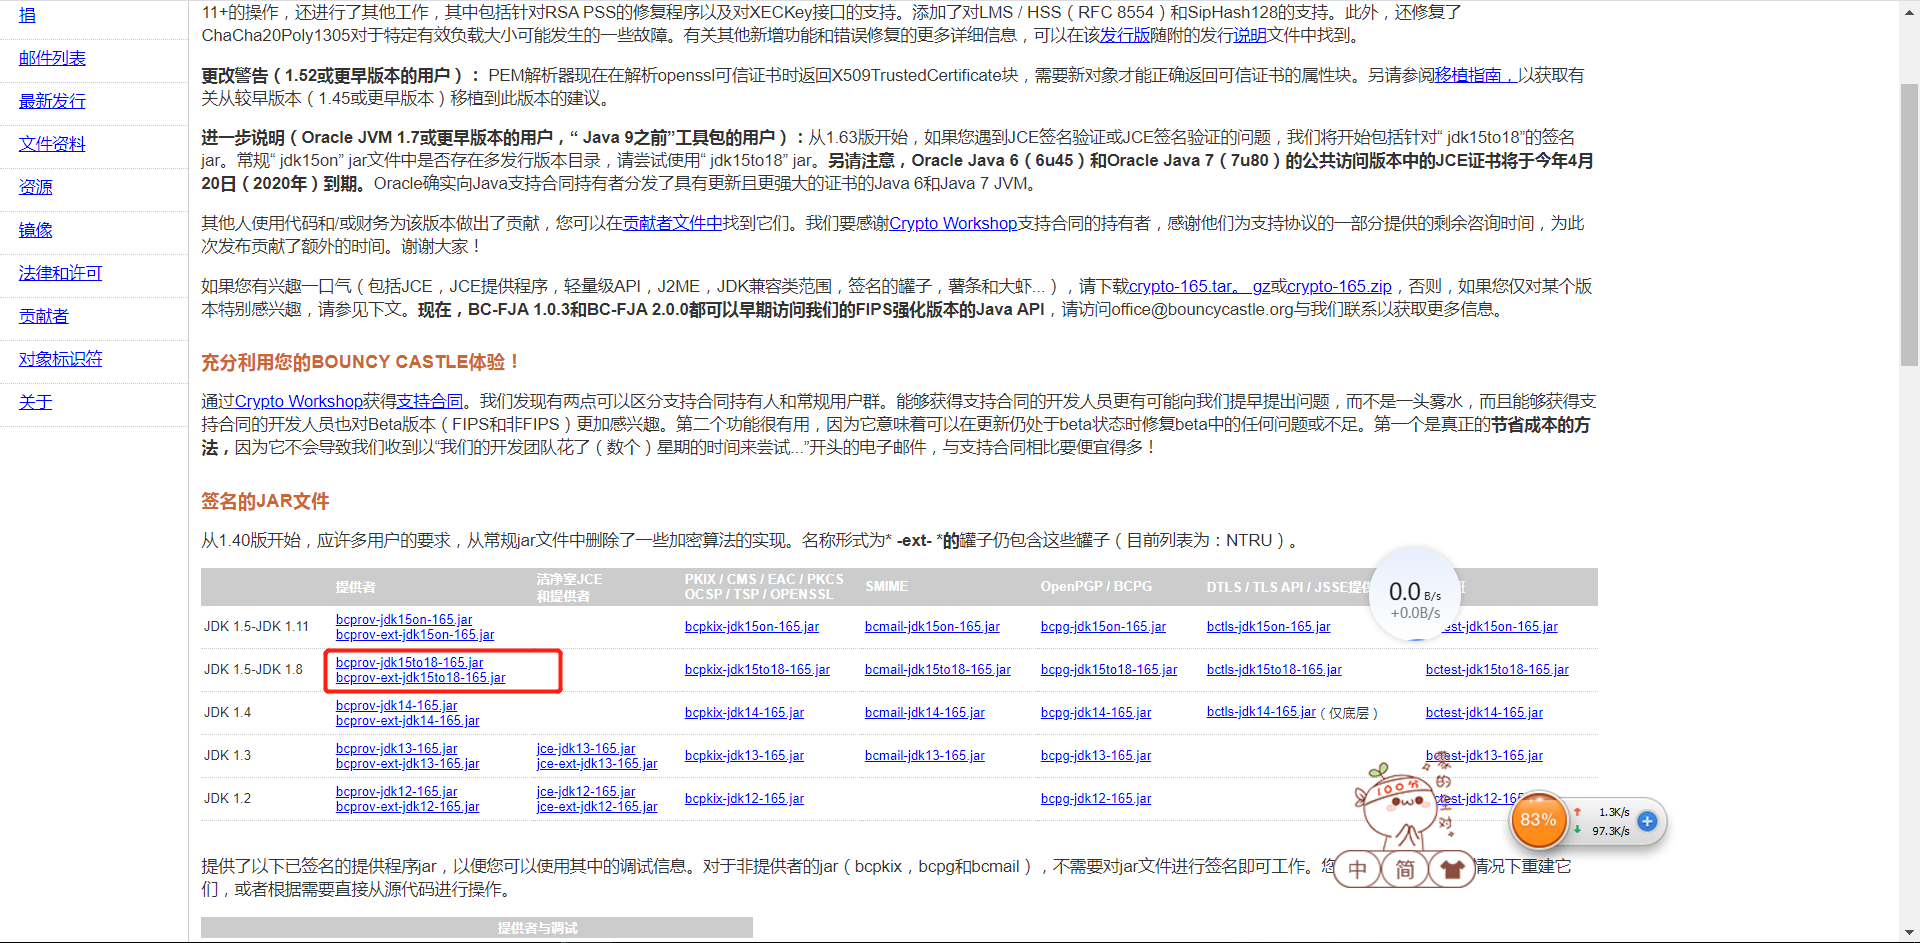
Task: Open the 法律和许可 sidebar link
Action: pyautogui.click(x=60, y=273)
